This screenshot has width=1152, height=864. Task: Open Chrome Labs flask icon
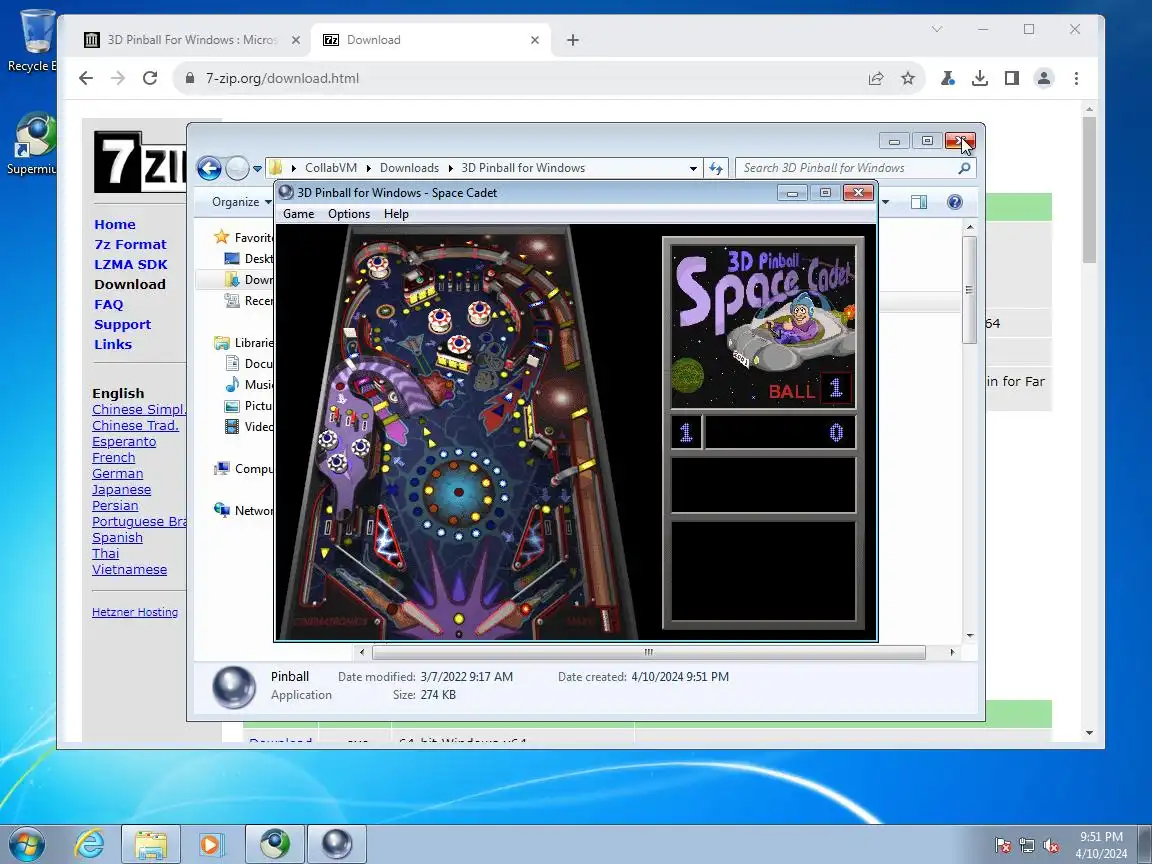tap(948, 78)
